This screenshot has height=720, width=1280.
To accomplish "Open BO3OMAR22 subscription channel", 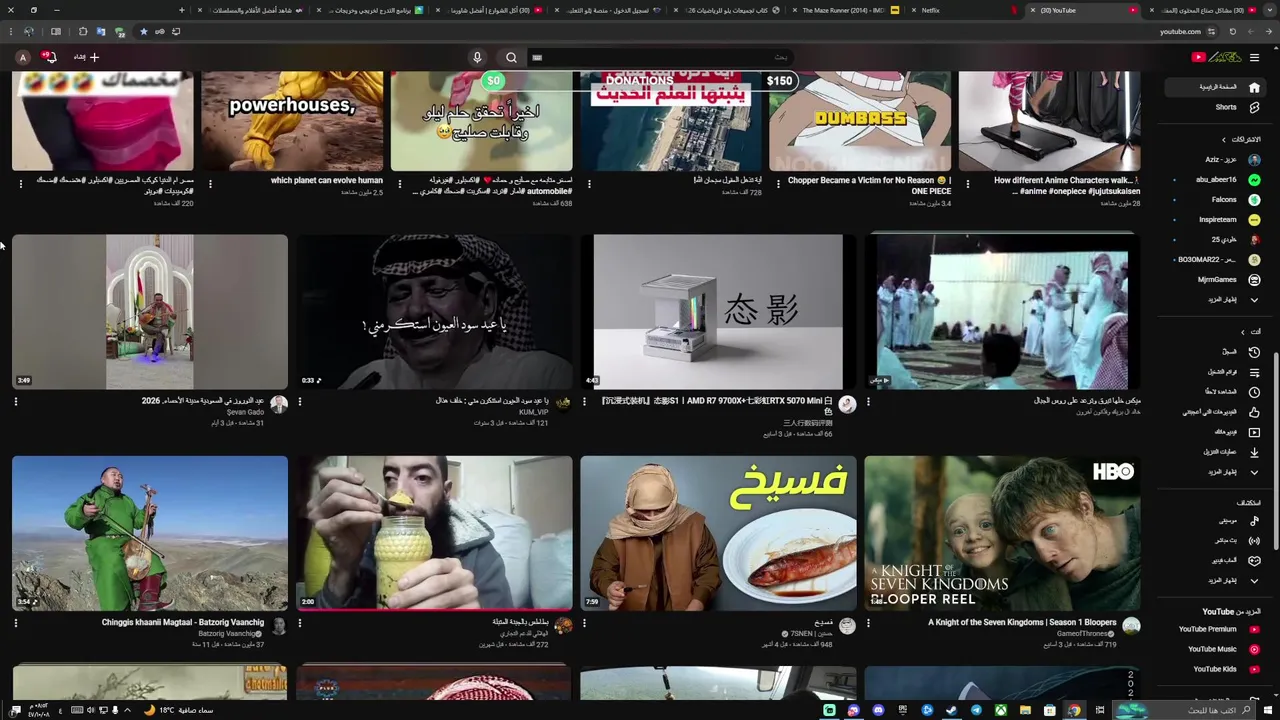I will tap(1219, 260).
